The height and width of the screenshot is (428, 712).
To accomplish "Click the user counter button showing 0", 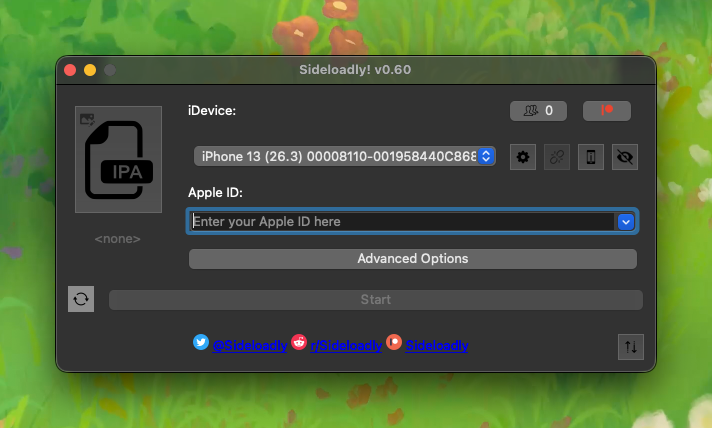I will pyautogui.click(x=539, y=110).
